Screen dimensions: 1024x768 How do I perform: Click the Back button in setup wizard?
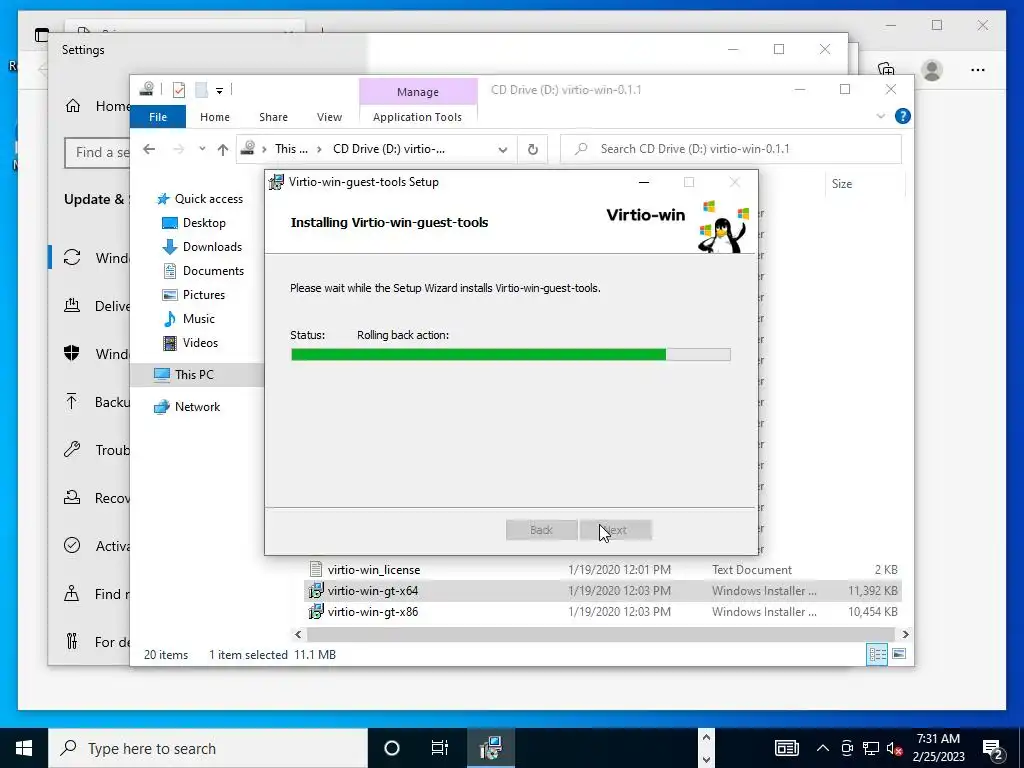pyautogui.click(x=541, y=530)
